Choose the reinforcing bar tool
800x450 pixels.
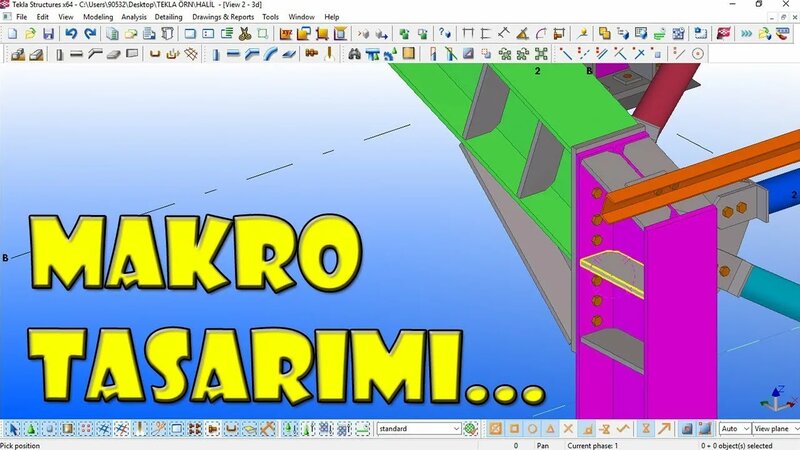[155, 54]
